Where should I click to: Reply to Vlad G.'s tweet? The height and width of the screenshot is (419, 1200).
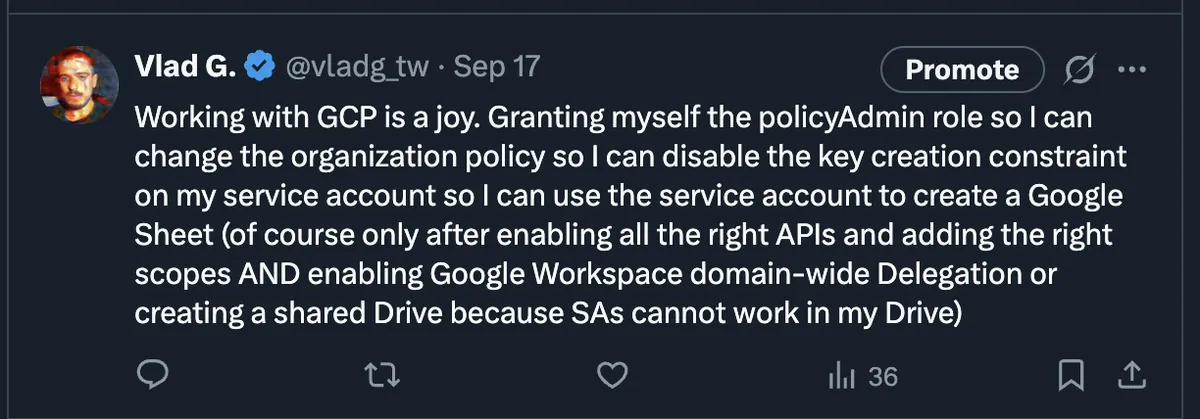coord(152,376)
